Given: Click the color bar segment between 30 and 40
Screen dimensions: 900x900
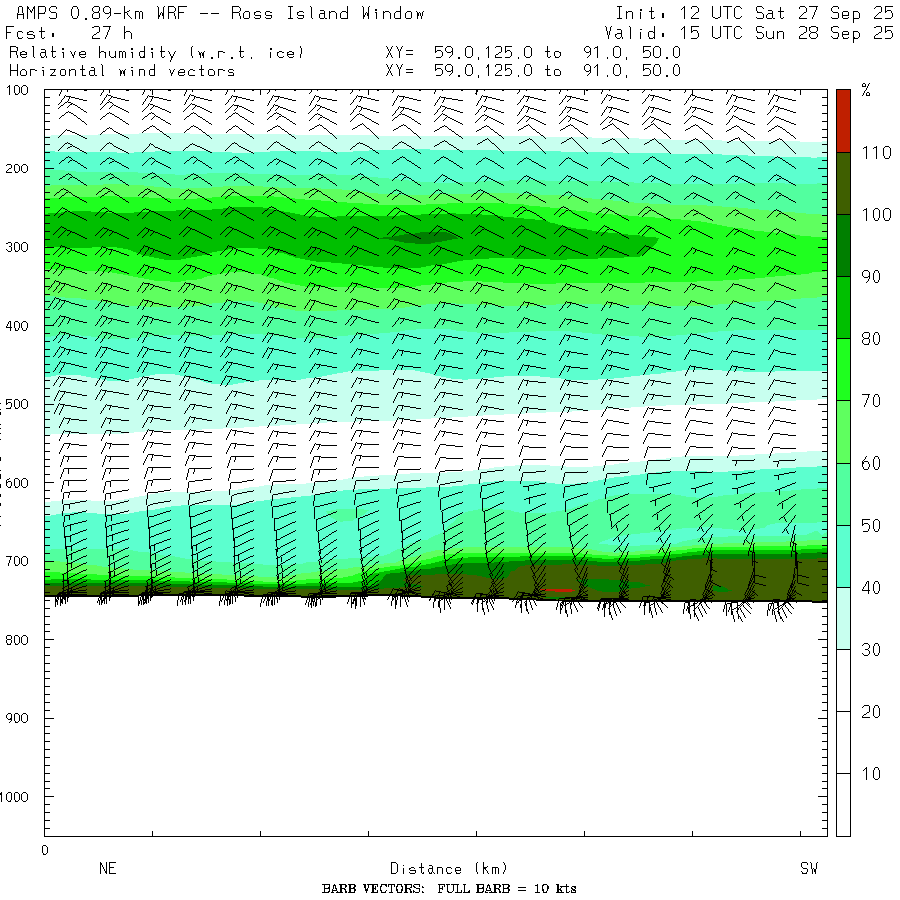Looking at the screenshot, I should coord(843,618).
